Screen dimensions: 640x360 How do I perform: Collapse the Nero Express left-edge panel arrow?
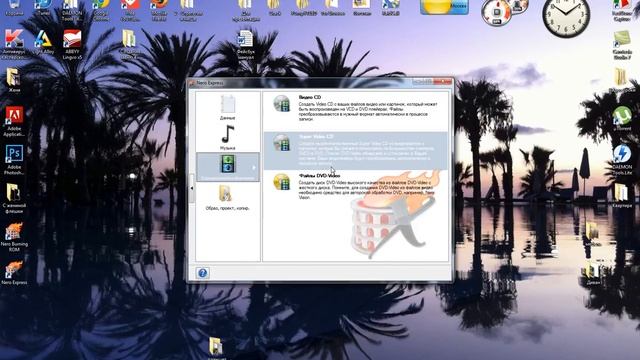click(x=192, y=188)
